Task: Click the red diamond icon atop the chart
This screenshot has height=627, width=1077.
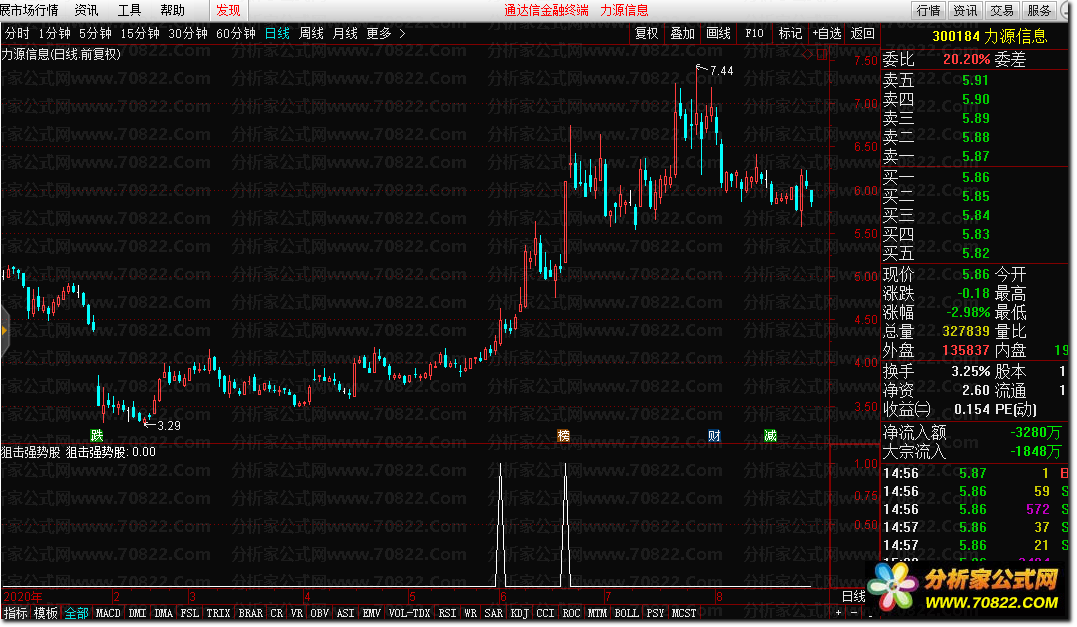Action: [807, 54]
